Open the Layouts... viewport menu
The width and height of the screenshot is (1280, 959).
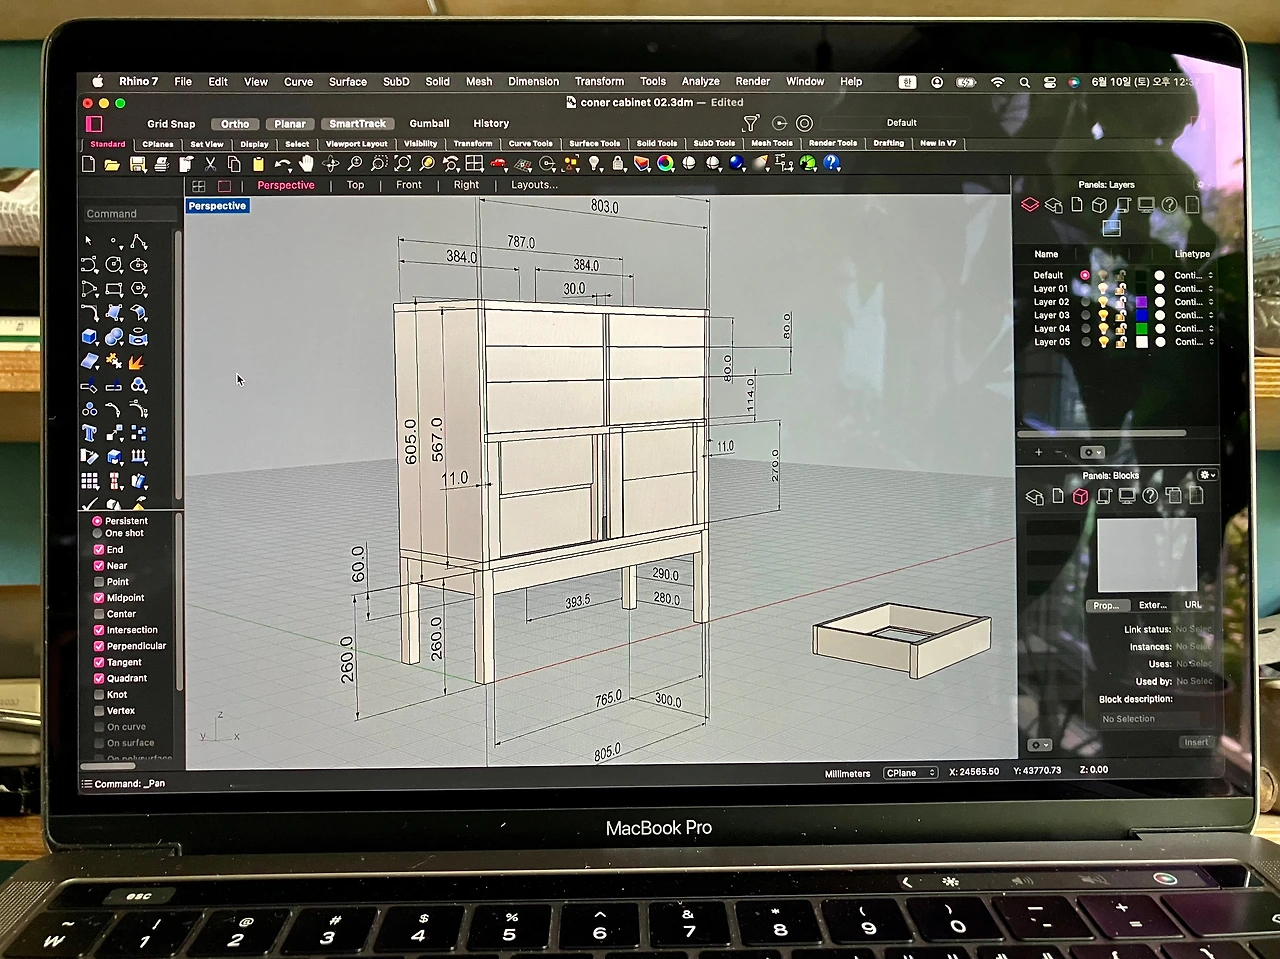click(534, 185)
